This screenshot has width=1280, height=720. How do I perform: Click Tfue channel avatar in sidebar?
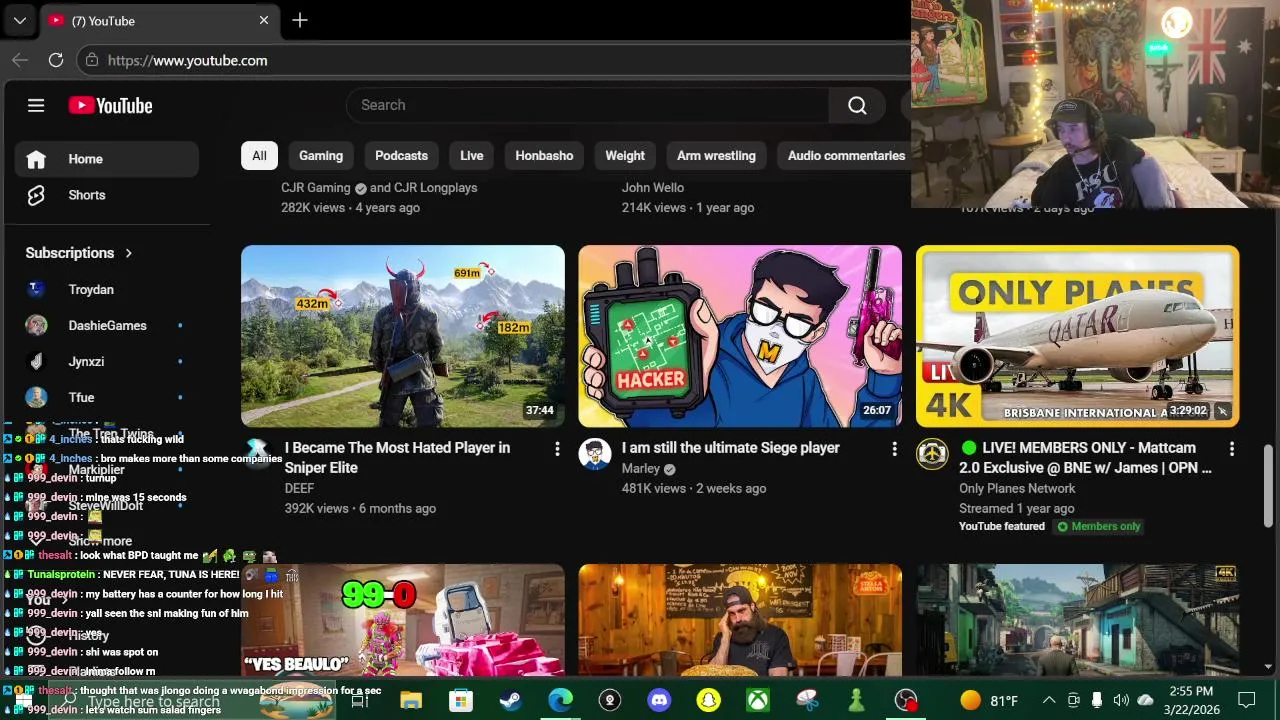(x=36, y=397)
